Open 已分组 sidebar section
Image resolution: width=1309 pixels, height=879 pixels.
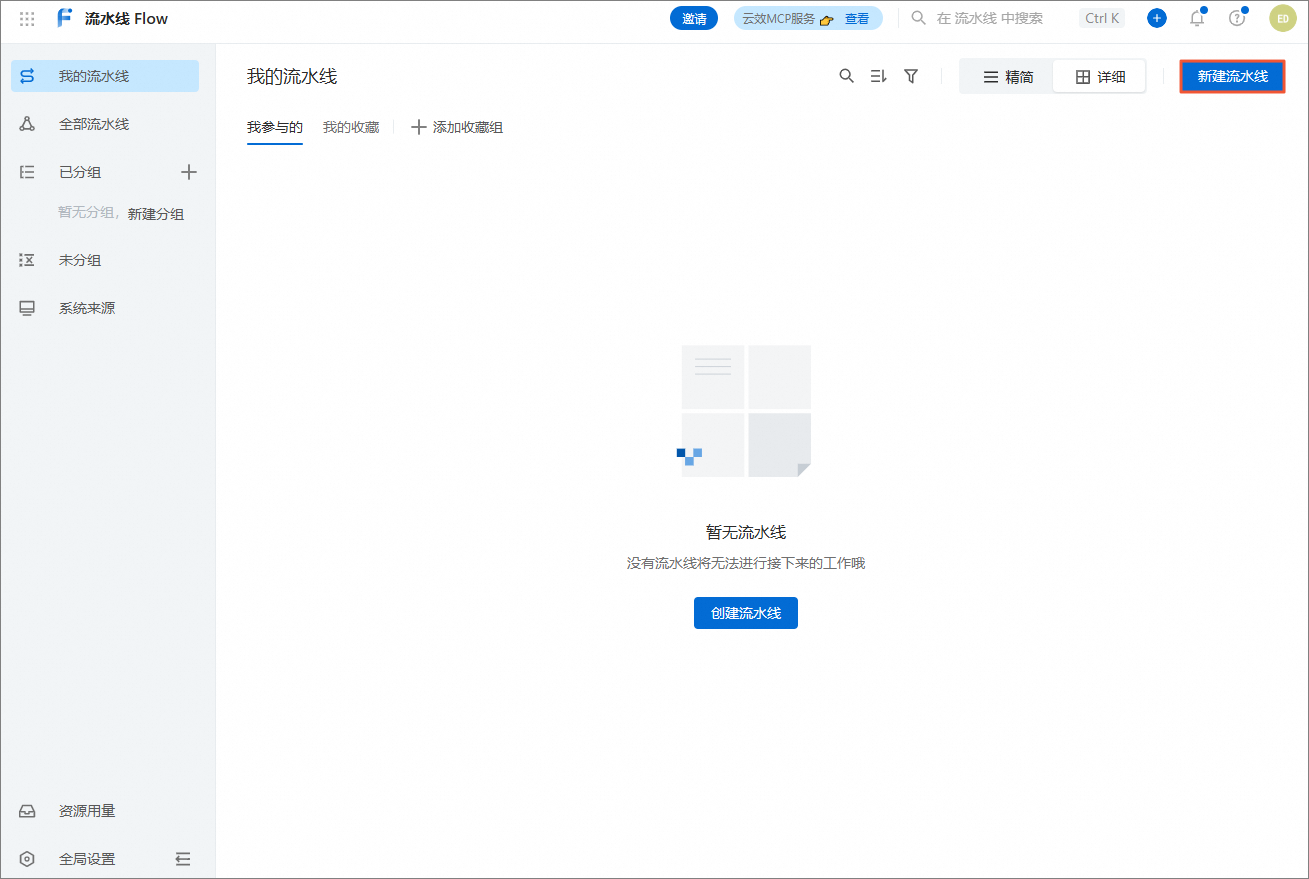tap(80, 172)
